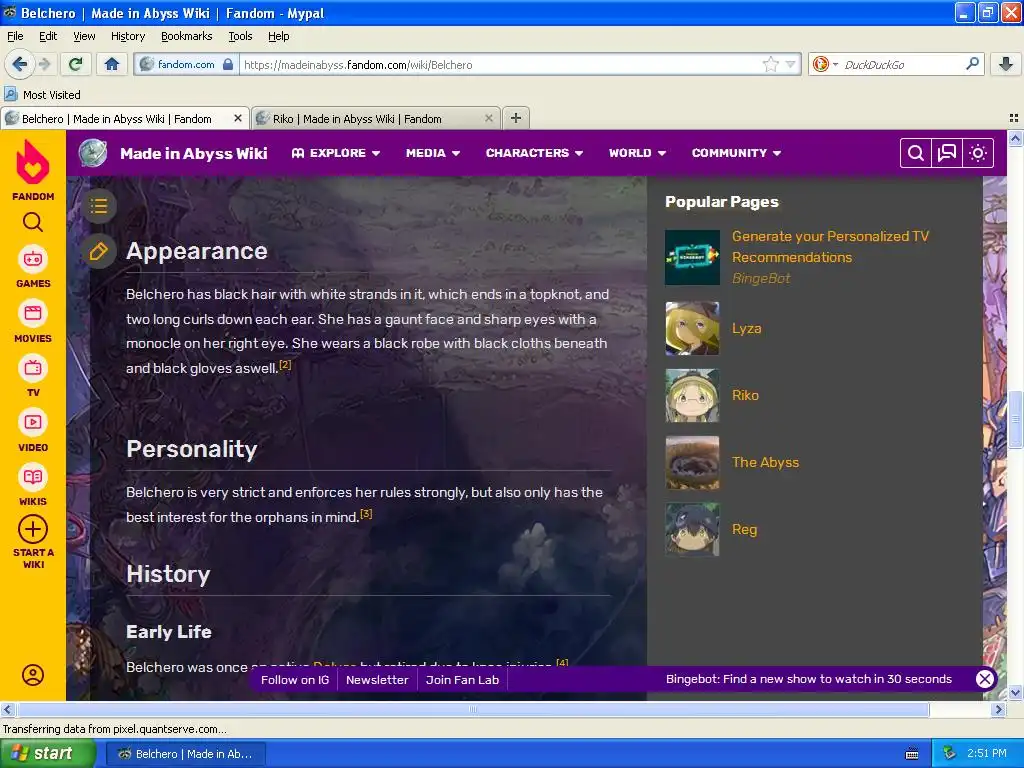Close the Belchero tab
The height and width of the screenshot is (768, 1024).
click(x=238, y=118)
